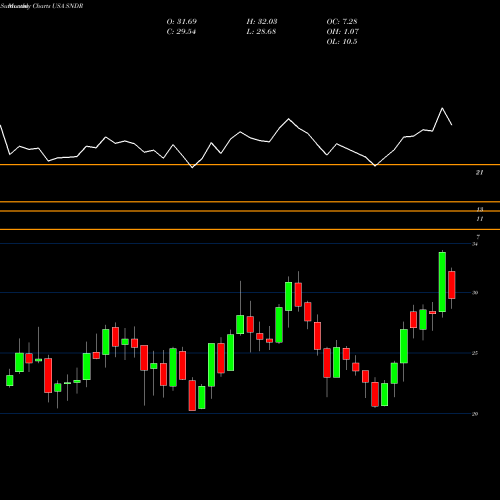
Task: Click the 'OL: 10.5' reading
Action: pyautogui.click(x=342, y=42)
